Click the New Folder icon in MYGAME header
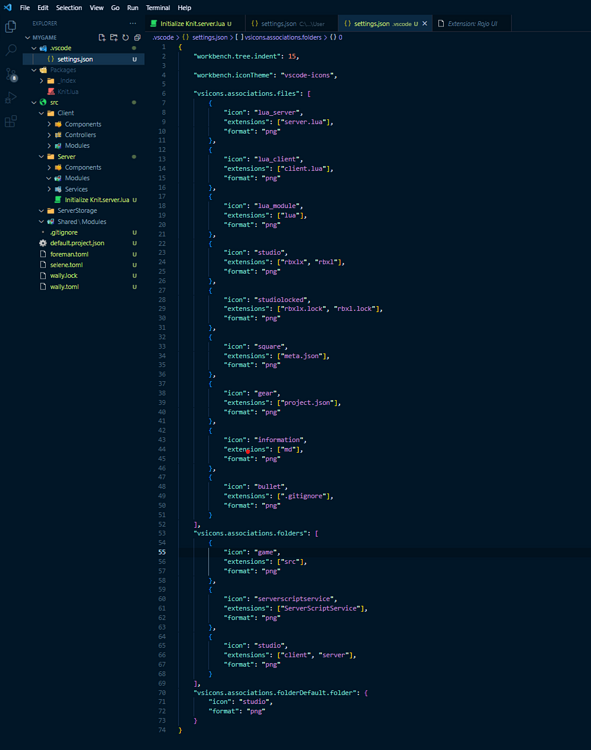This screenshot has height=750, width=591. point(113,37)
